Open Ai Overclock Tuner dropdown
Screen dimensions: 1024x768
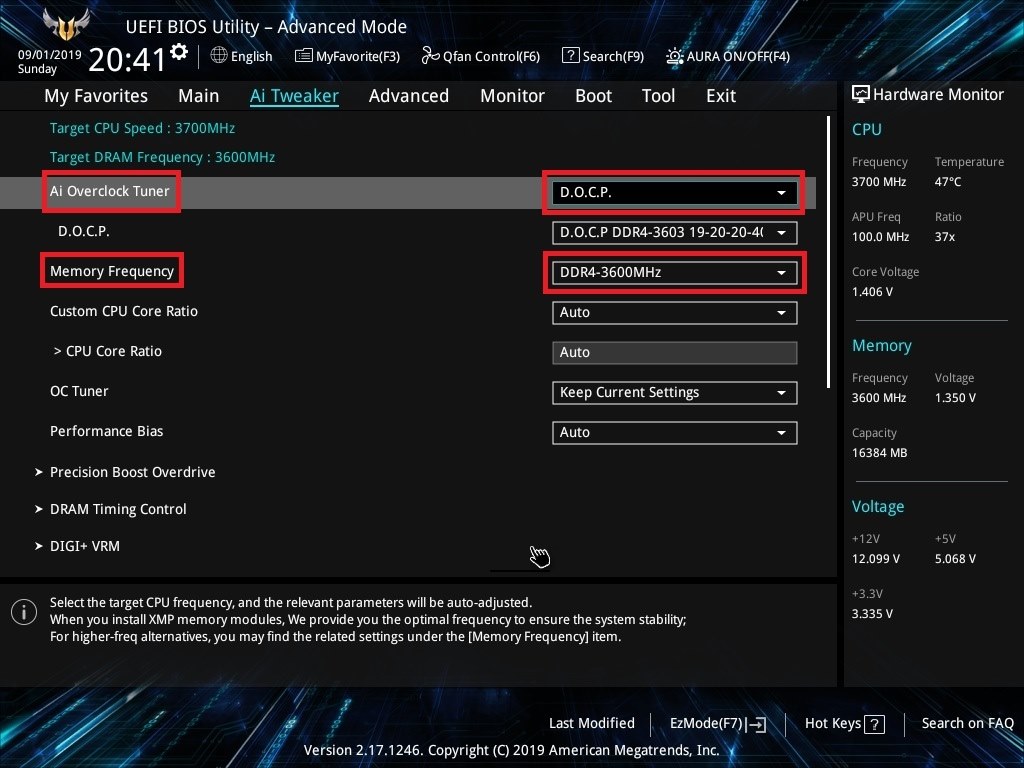click(x=674, y=193)
